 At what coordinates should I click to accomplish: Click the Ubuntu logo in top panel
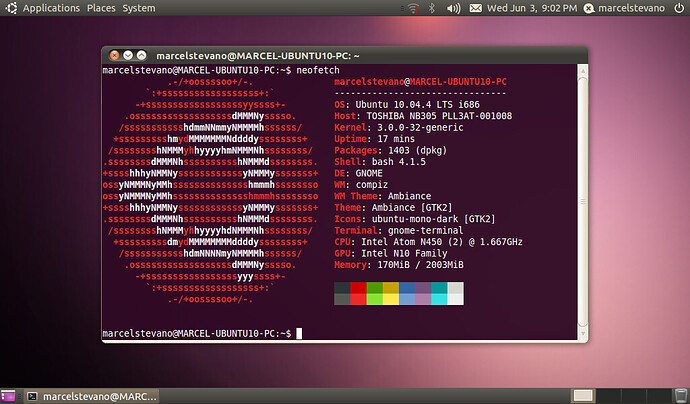[11, 8]
